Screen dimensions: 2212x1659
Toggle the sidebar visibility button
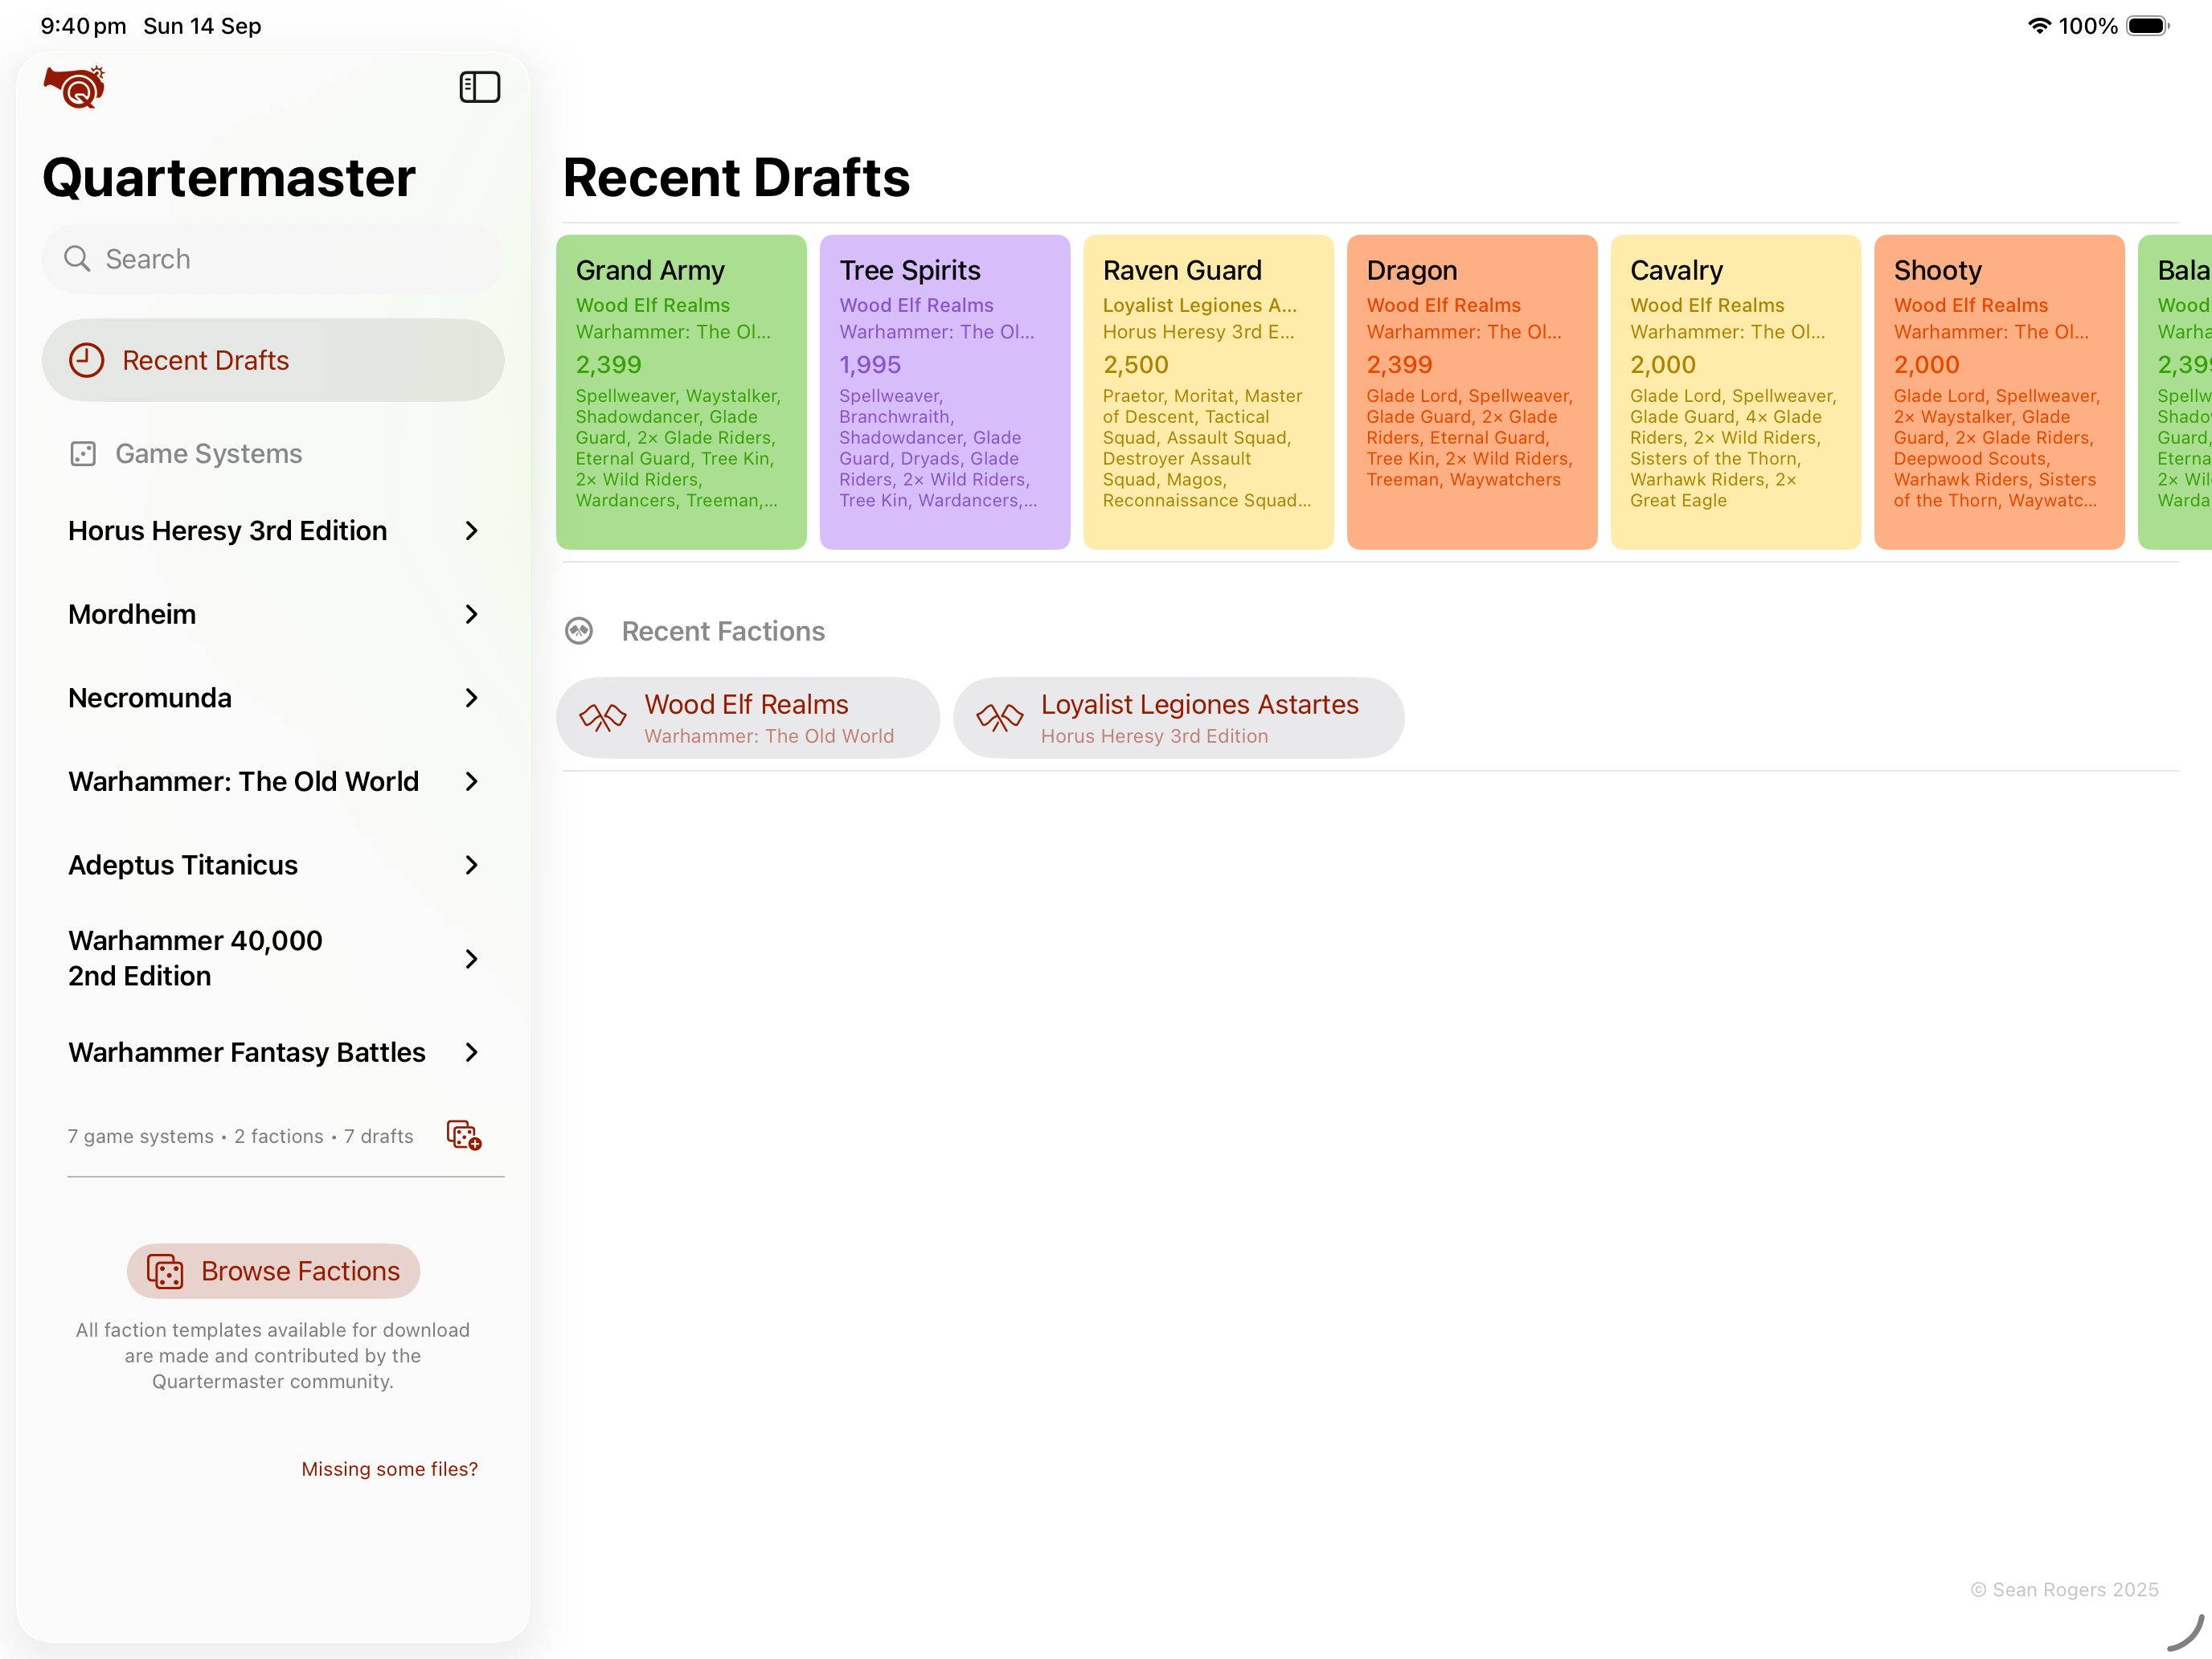[x=479, y=87]
